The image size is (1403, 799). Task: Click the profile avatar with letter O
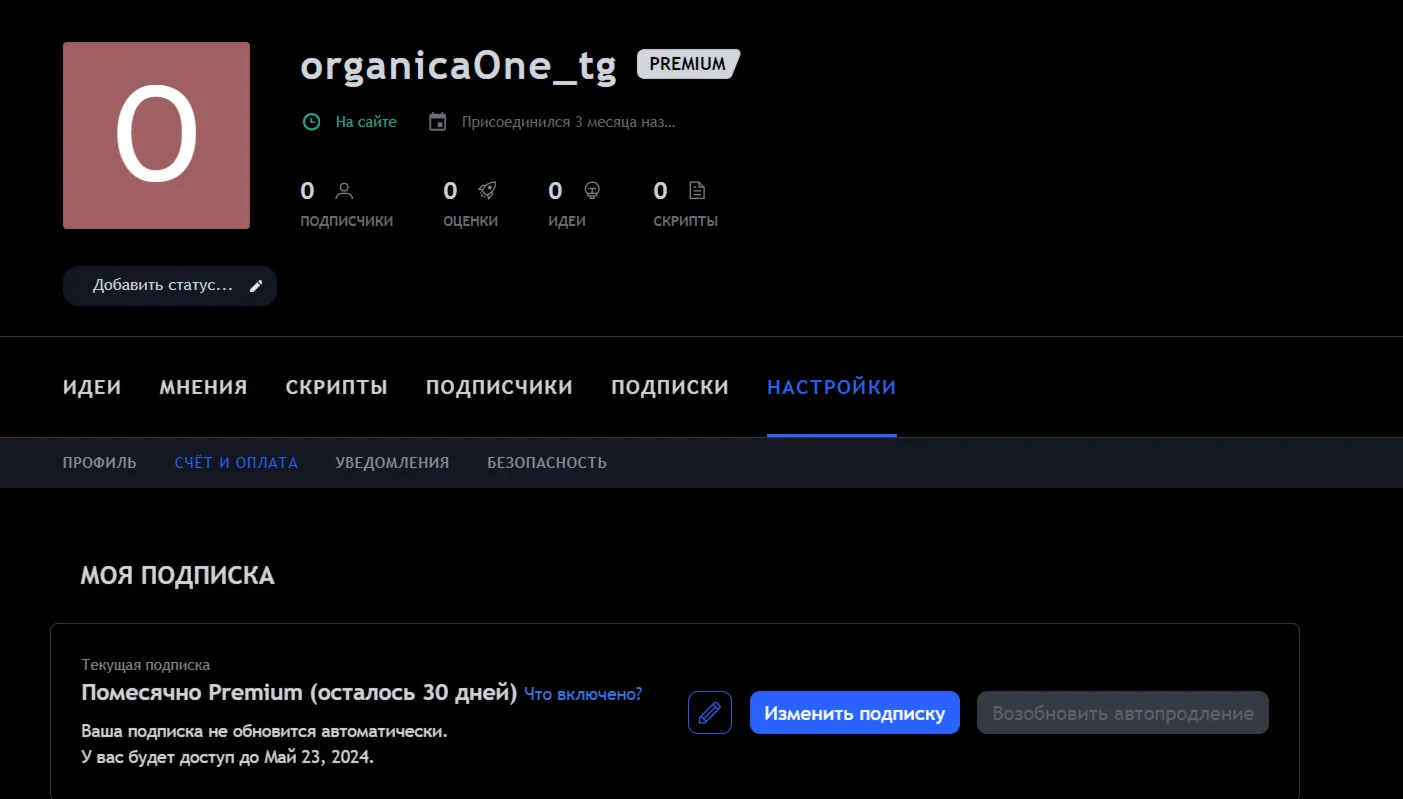156,135
